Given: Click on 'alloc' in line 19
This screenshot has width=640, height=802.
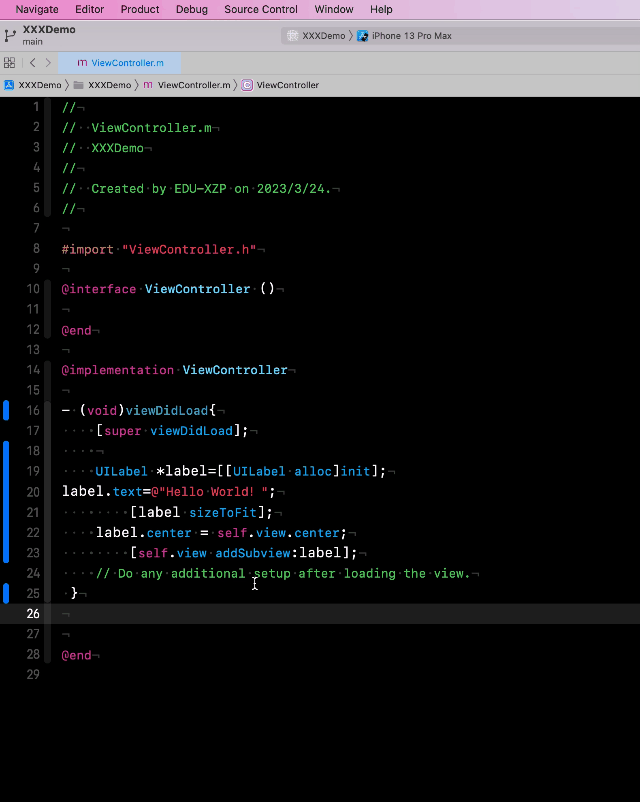Looking at the screenshot, I should [313, 471].
